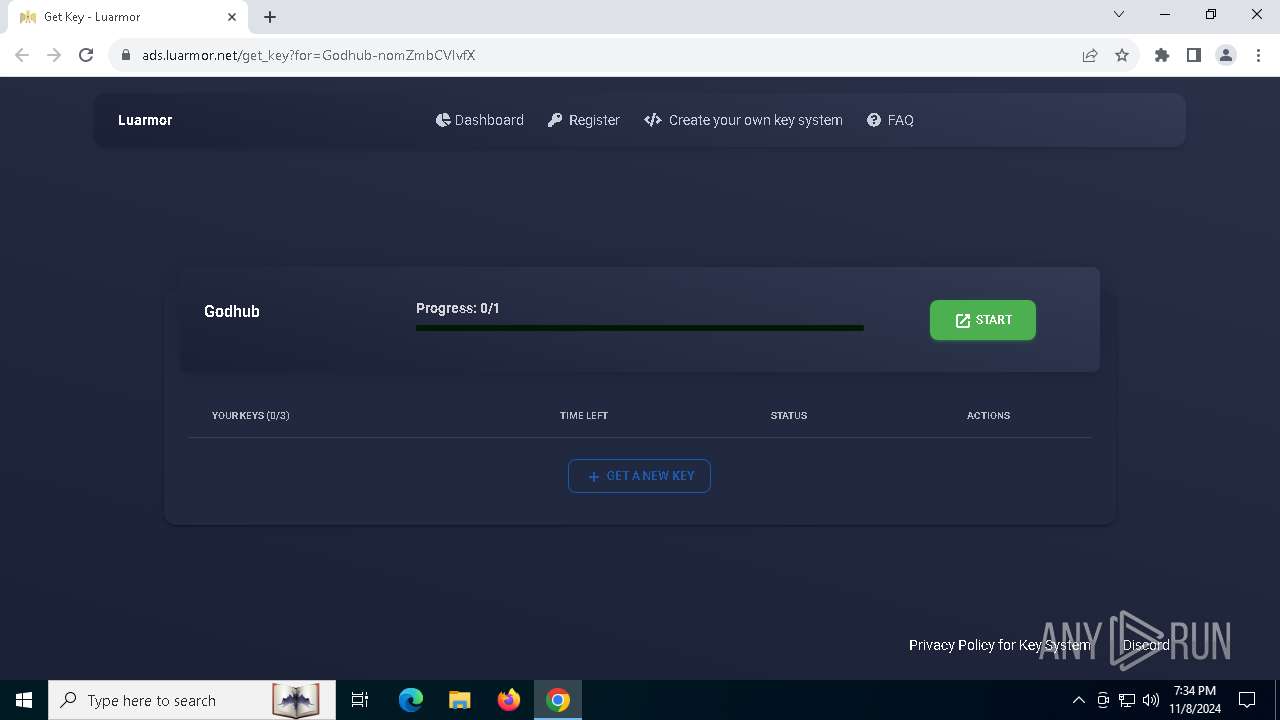The width and height of the screenshot is (1280, 720).
Task: Open Task View on taskbar
Action: coord(360,700)
